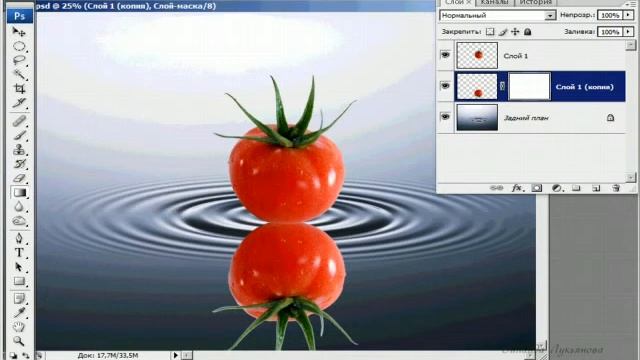This screenshot has height=360, width=640.
Task: Click the link layers icon
Action: pos(496,188)
